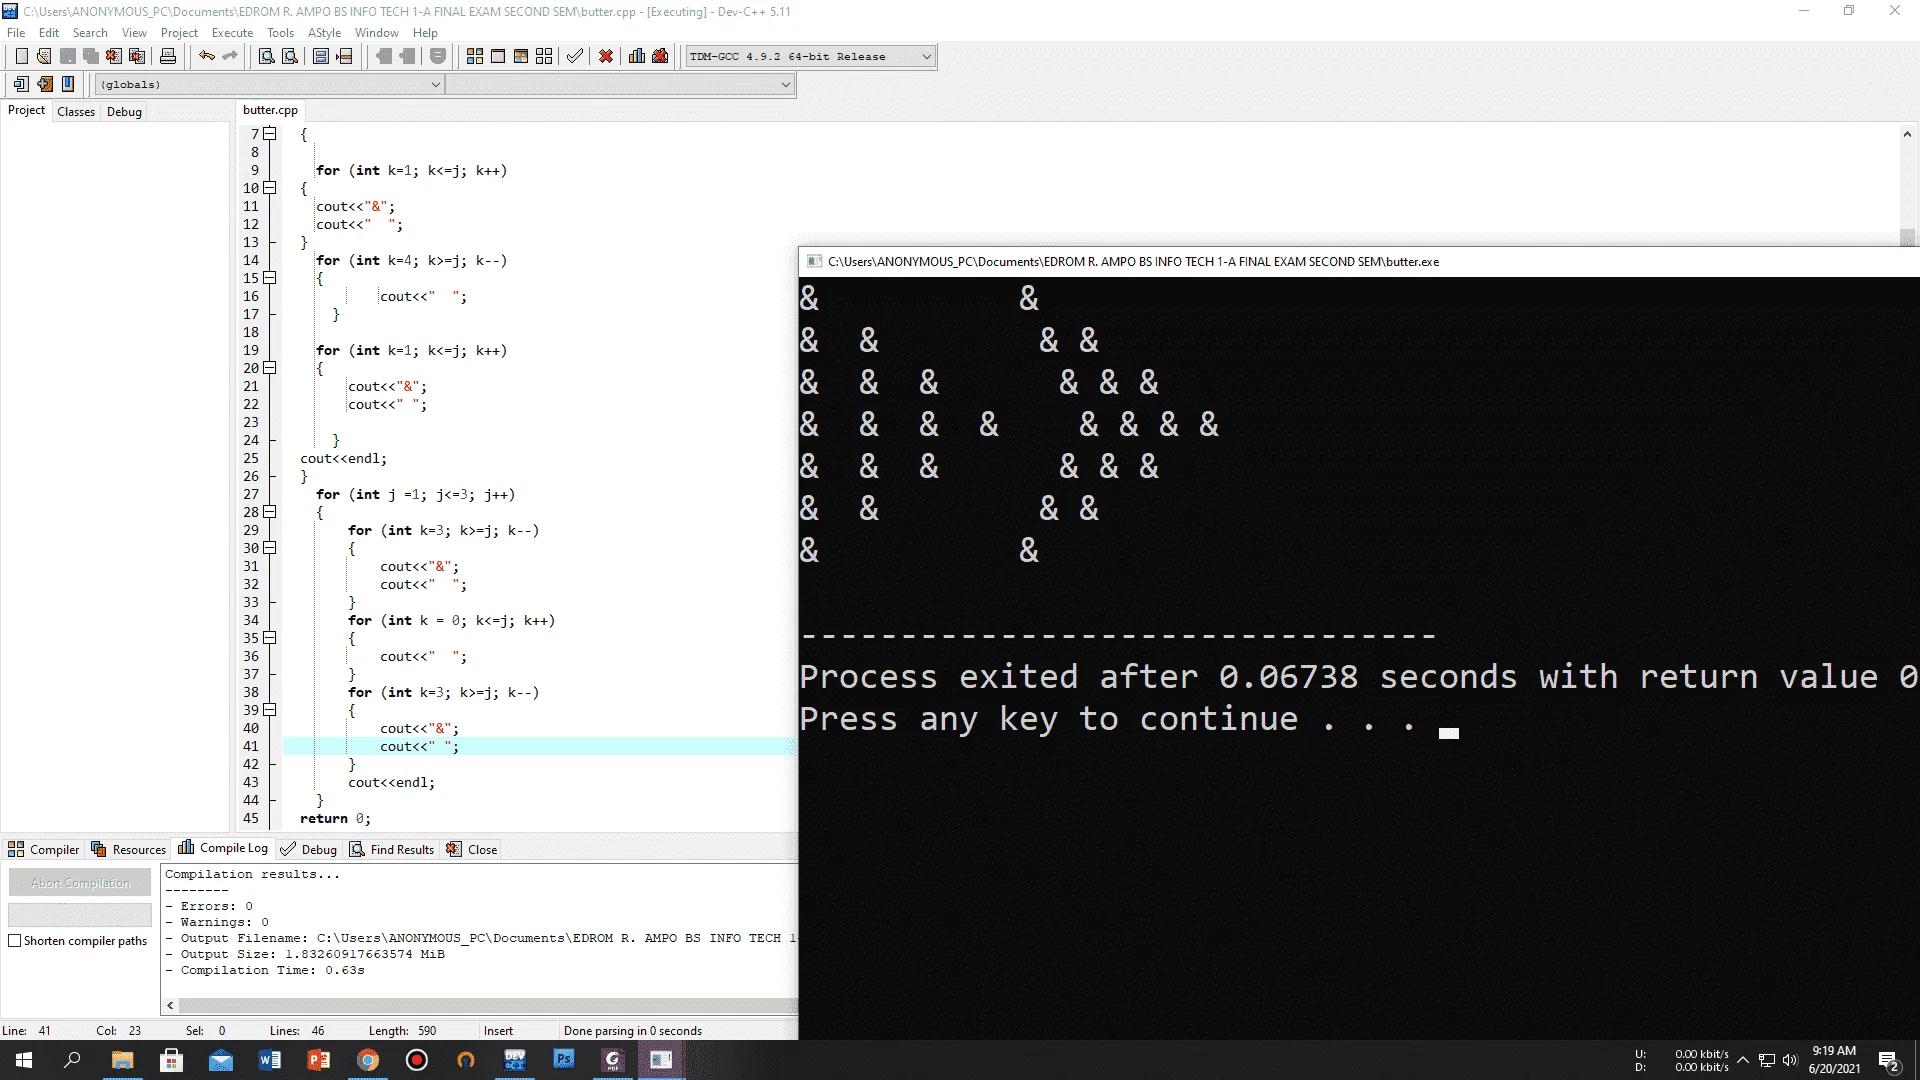1920x1080 pixels.
Task: Click the Rebuild All toolbar icon
Action: (544, 56)
